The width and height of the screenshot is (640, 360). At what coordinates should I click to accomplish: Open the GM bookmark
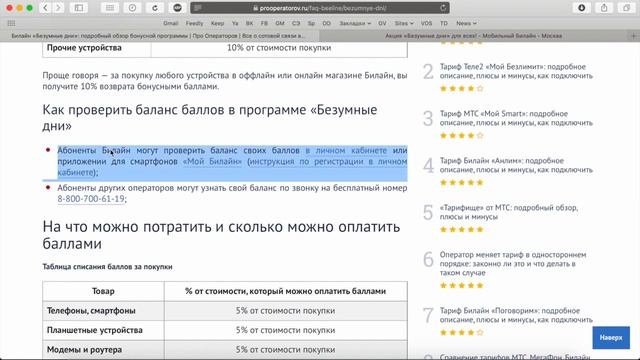(x=280, y=23)
